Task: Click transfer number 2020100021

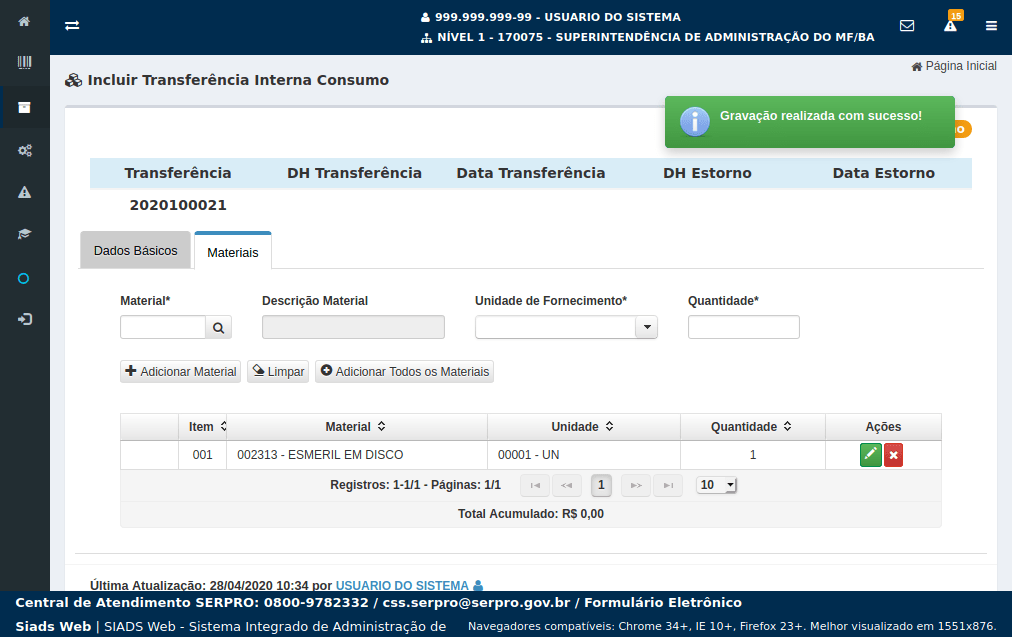Action: (x=178, y=205)
